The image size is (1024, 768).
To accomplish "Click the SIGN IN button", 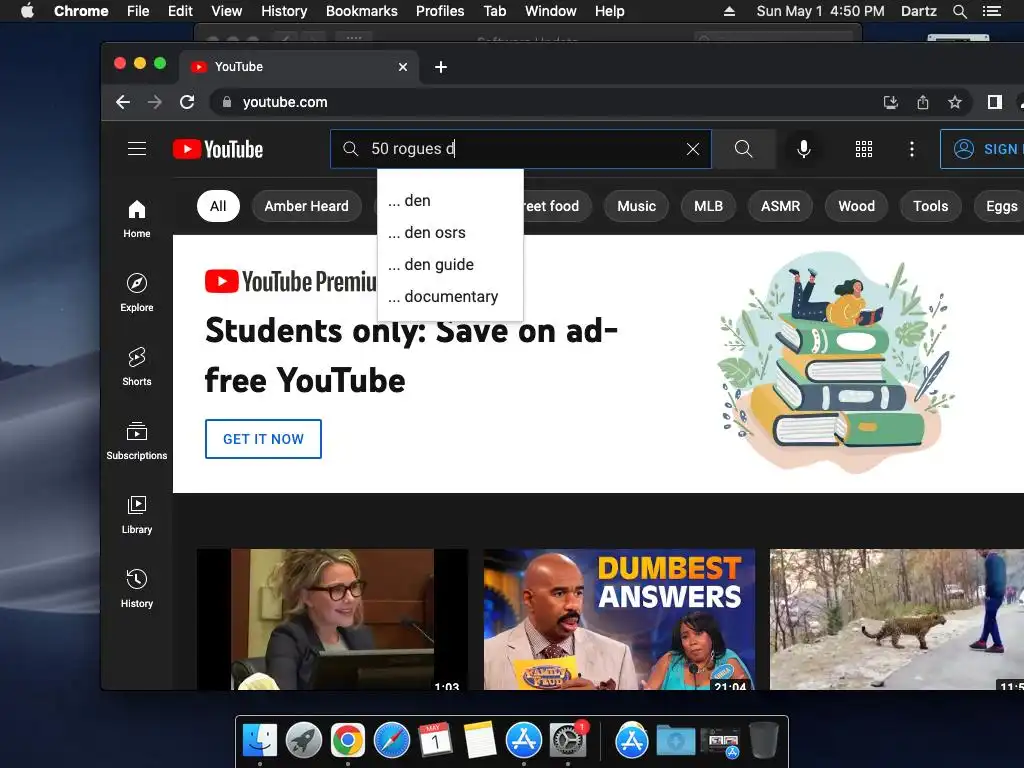I will click(x=983, y=149).
